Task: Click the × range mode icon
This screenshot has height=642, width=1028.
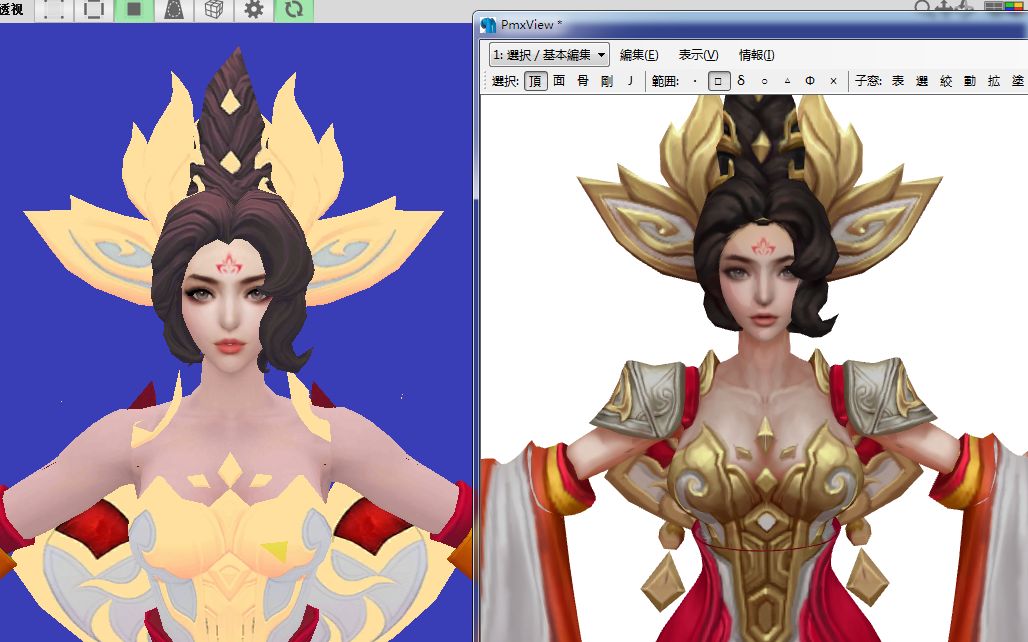Action: 833,81
